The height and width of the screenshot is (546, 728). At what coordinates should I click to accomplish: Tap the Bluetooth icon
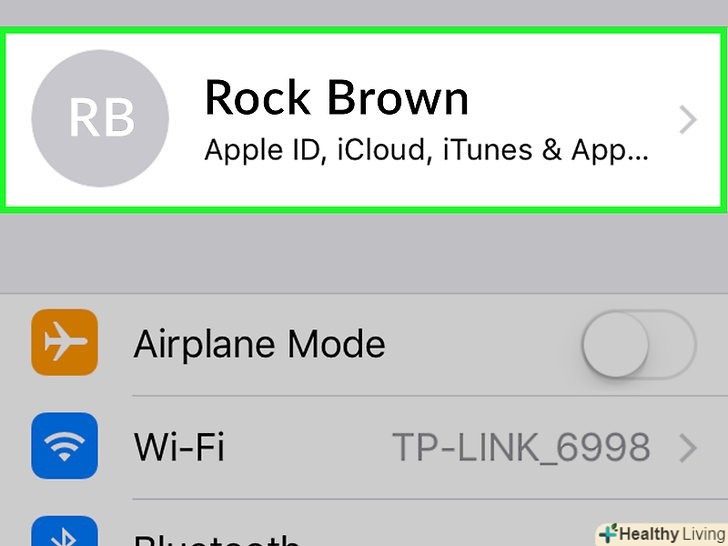tap(65, 531)
